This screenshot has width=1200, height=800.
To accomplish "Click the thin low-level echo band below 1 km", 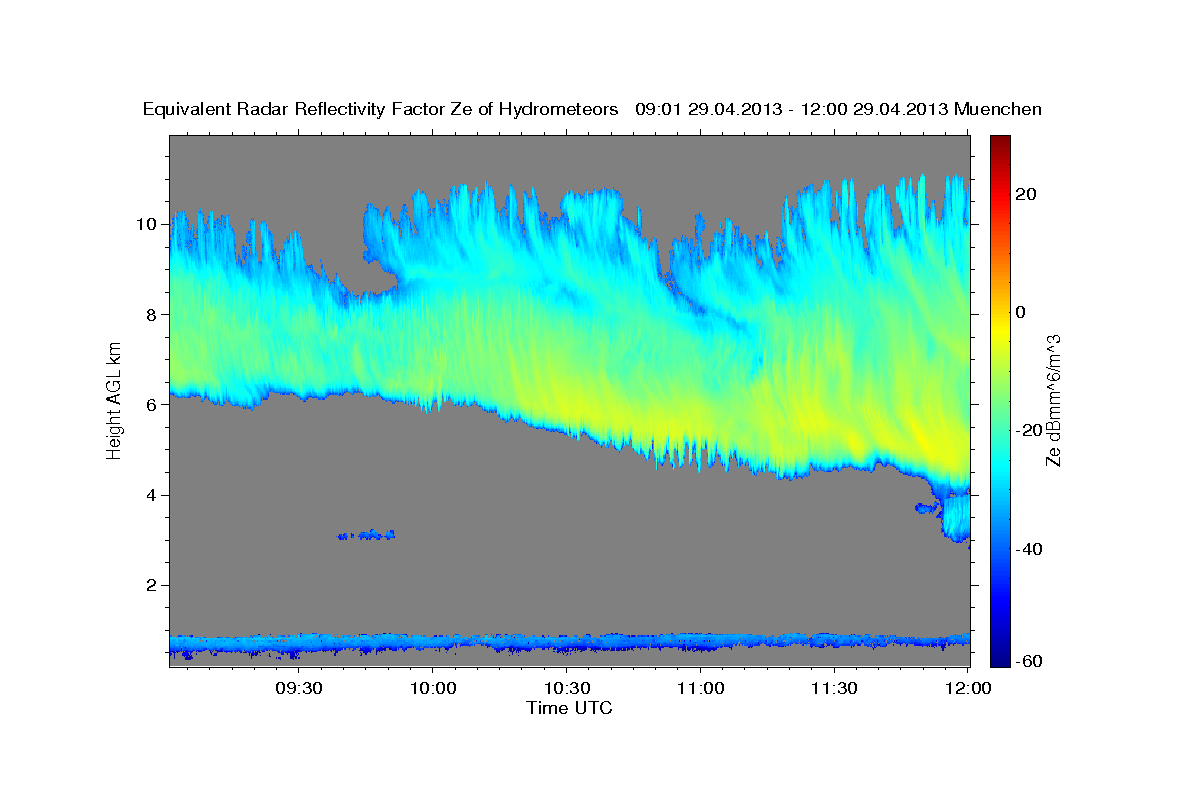I will pos(569,644).
